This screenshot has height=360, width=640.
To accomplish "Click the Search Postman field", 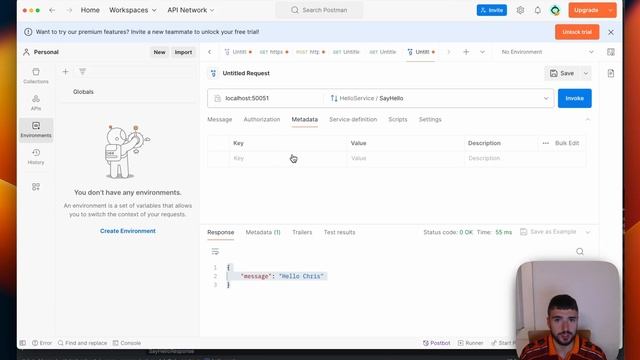I will pyautogui.click(x=319, y=10).
